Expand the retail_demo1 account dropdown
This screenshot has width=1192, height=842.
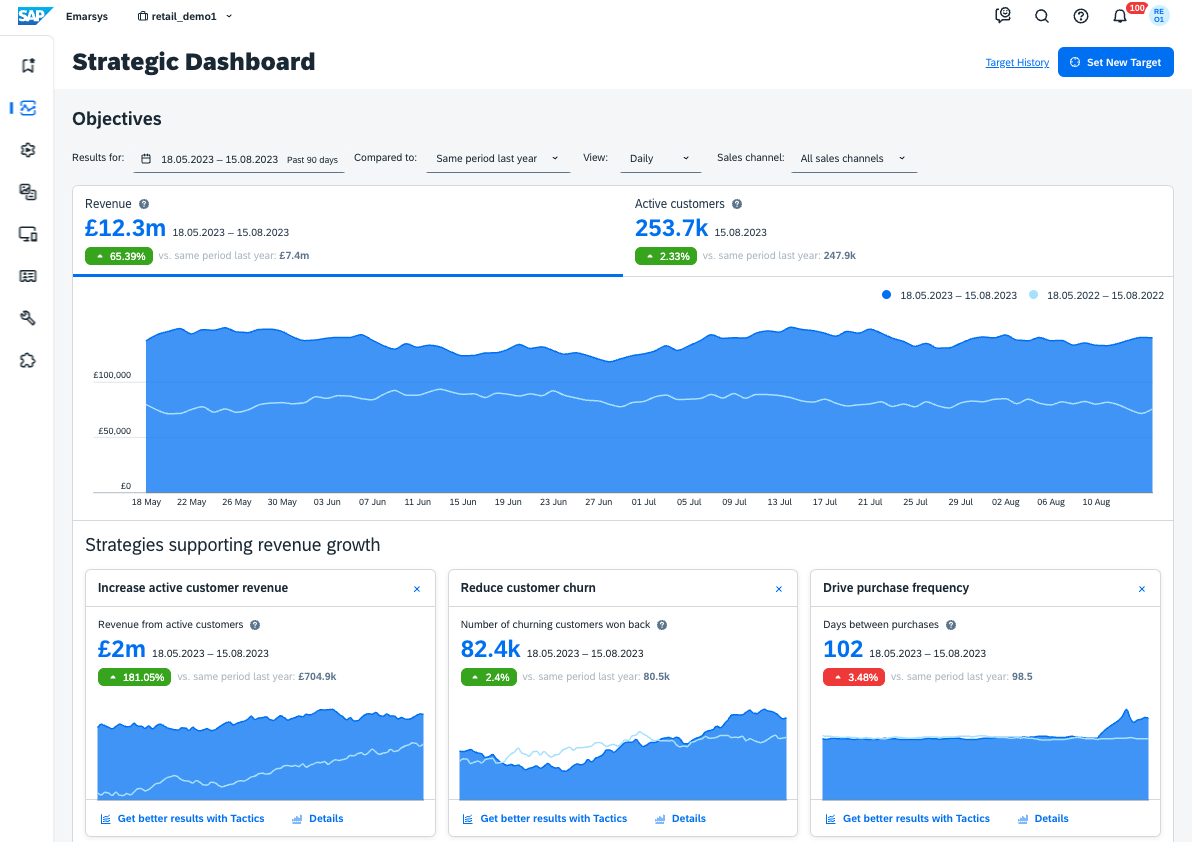point(185,17)
